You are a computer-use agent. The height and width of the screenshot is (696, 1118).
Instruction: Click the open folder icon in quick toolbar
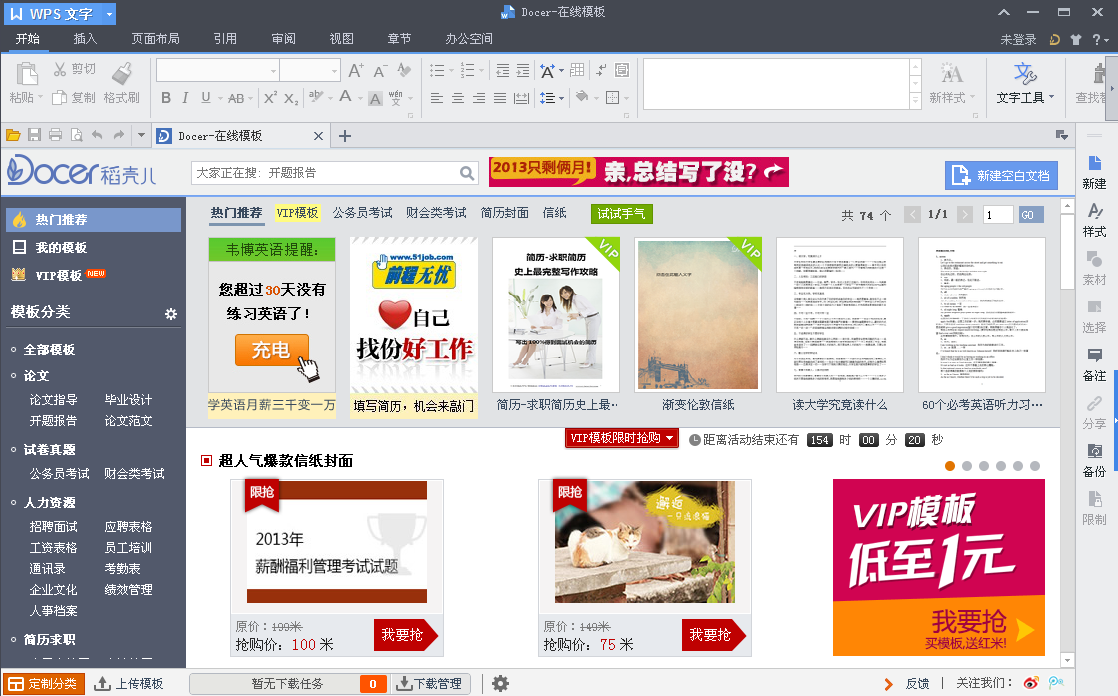tap(13, 135)
